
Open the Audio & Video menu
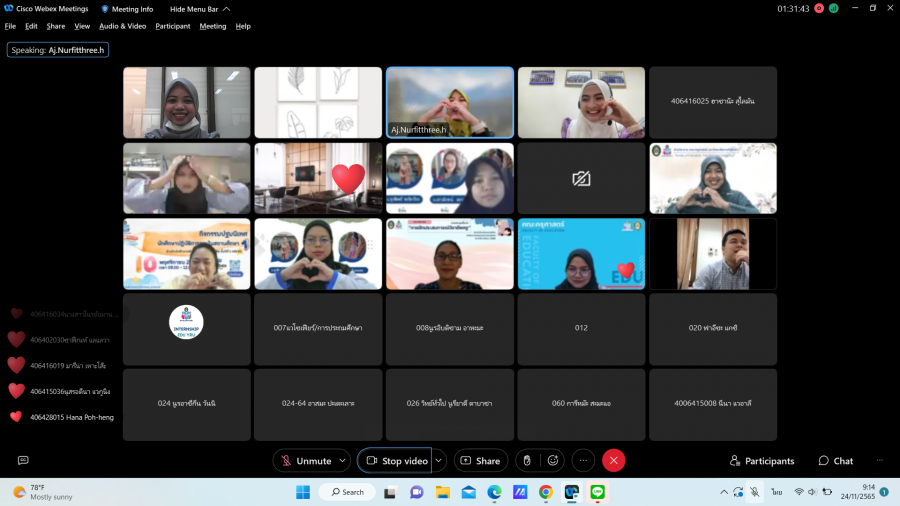122,26
